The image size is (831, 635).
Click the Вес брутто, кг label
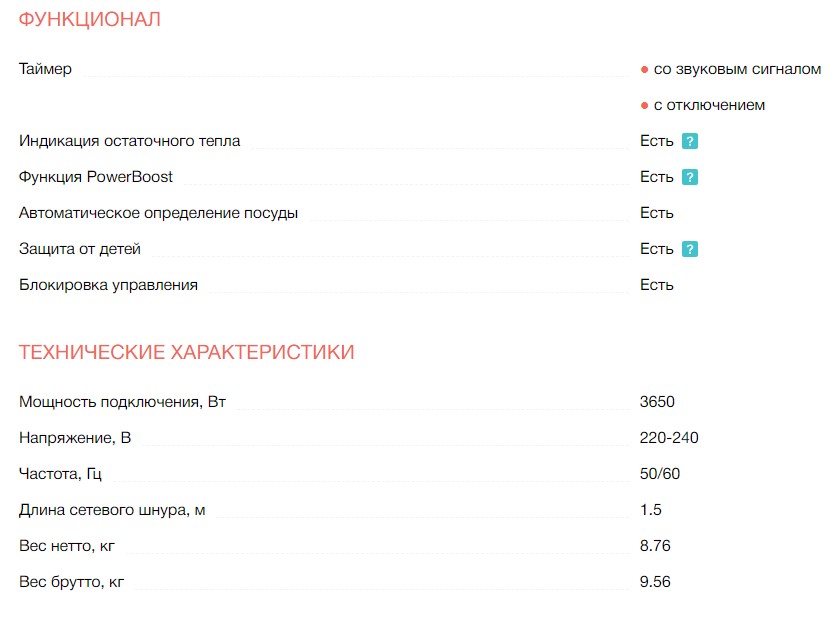tap(72, 582)
